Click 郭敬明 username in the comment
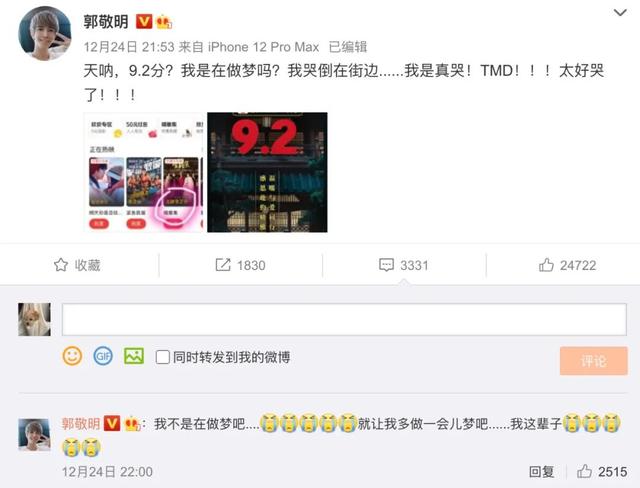Image resolution: width=640 pixels, height=488 pixels. pos(81,424)
